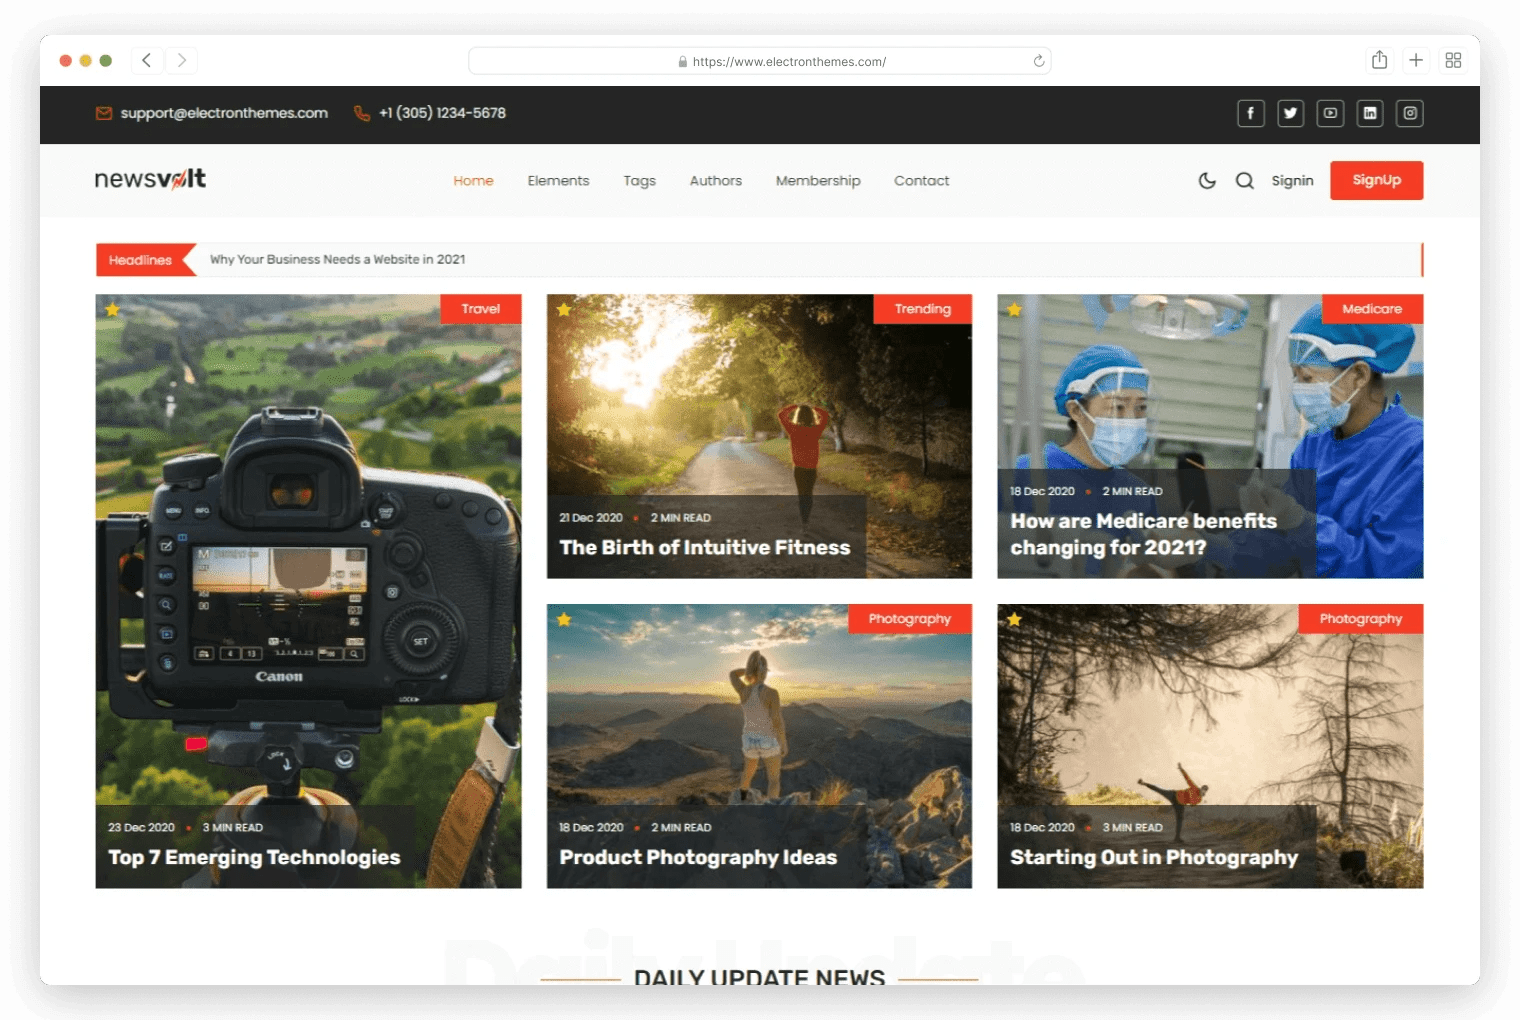The image size is (1520, 1020).
Task: Click the browser address bar URL field
Action: click(760, 61)
